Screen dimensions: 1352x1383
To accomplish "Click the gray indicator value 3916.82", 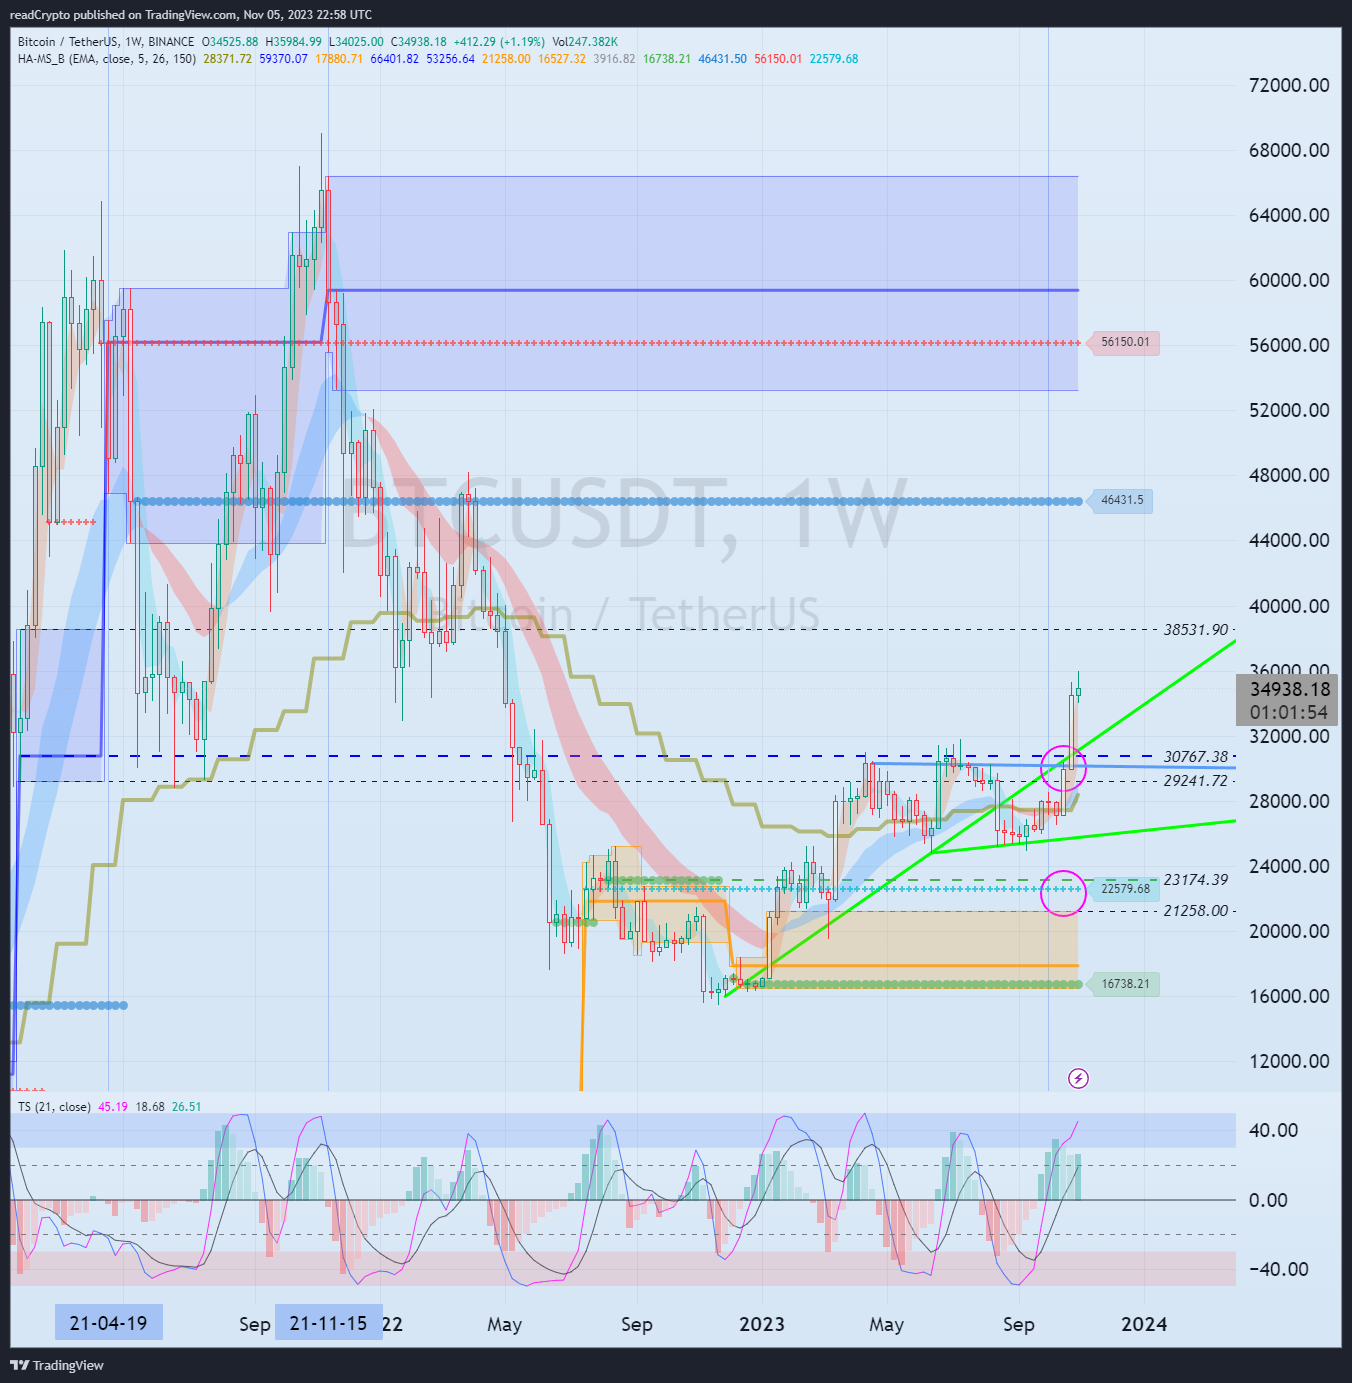I will (614, 59).
